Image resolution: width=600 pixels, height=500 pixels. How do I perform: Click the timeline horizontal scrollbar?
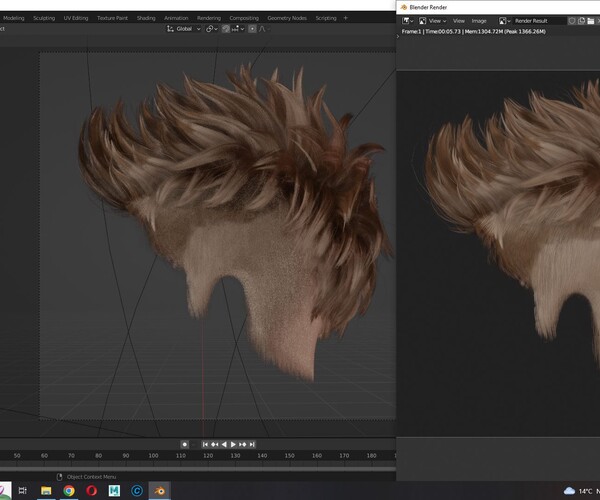(197, 468)
